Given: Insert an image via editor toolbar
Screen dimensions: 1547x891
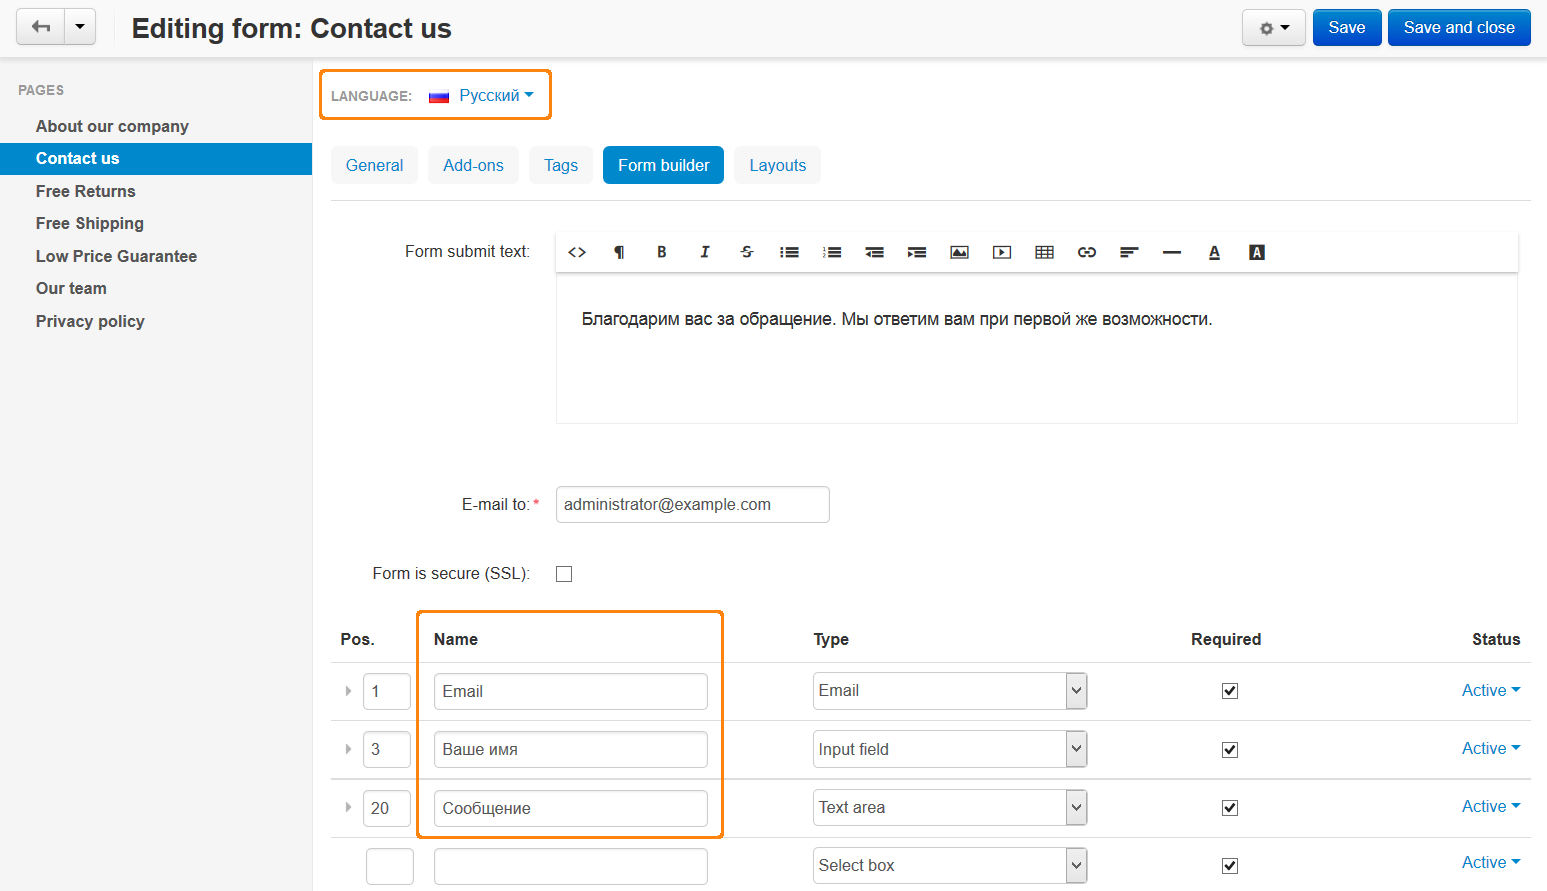Looking at the screenshot, I should (959, 252).
